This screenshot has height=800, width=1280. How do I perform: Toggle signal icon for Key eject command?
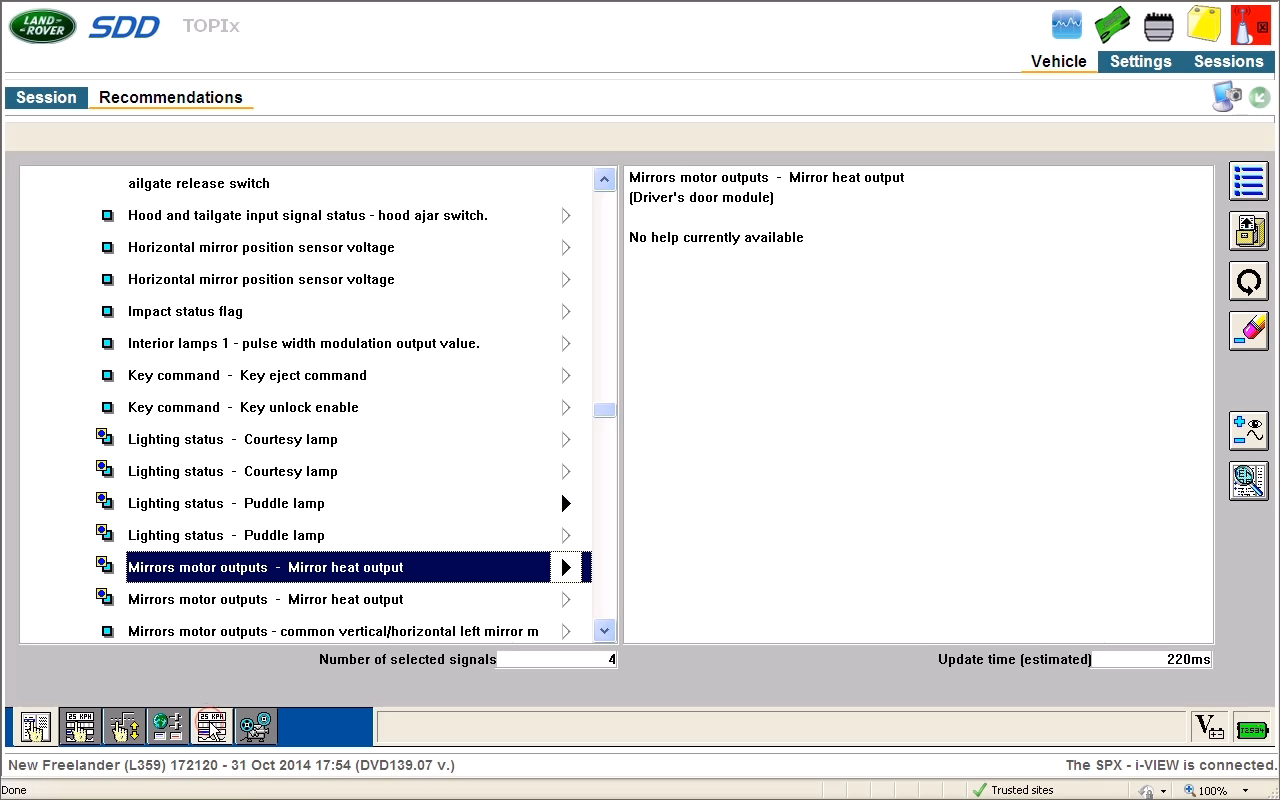point(107,375)
